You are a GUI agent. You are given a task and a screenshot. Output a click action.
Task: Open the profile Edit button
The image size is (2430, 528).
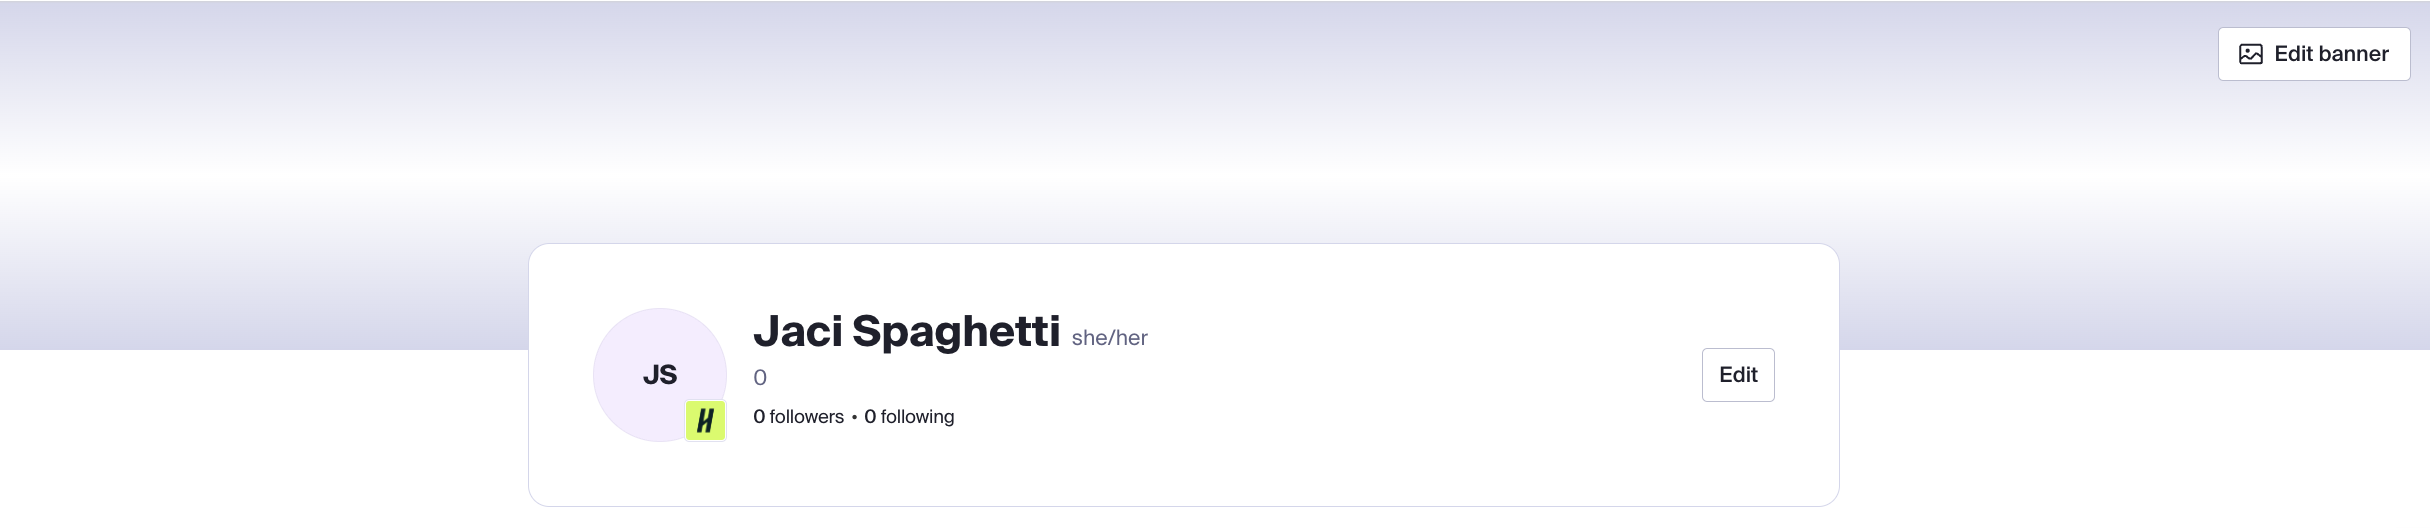coord(1738,375)
